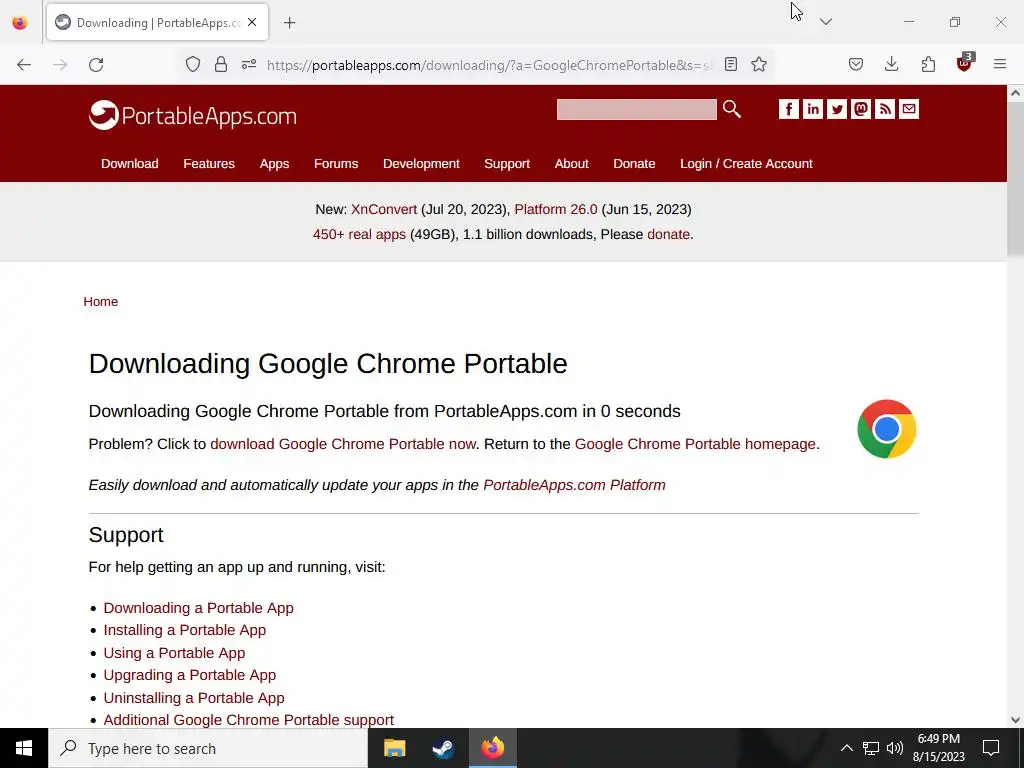This screenshot has width=1024, height=768.
Task: Click the browser URL address field
Action: [x=488, y=65]
